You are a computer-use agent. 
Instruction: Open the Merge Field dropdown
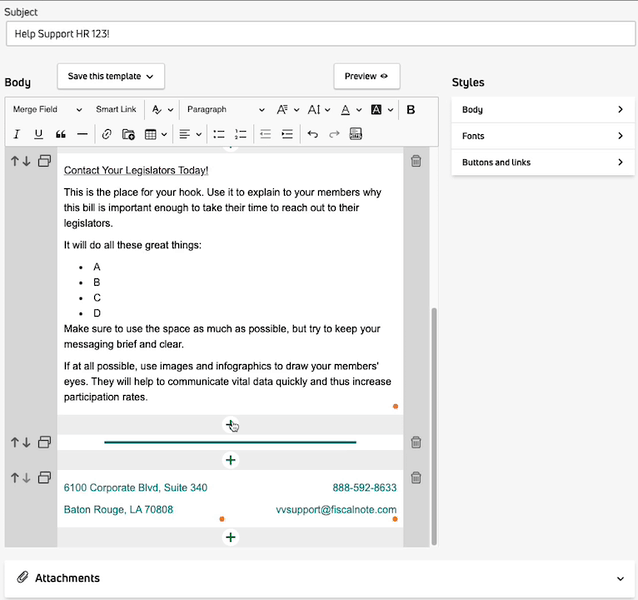[47, 109]
